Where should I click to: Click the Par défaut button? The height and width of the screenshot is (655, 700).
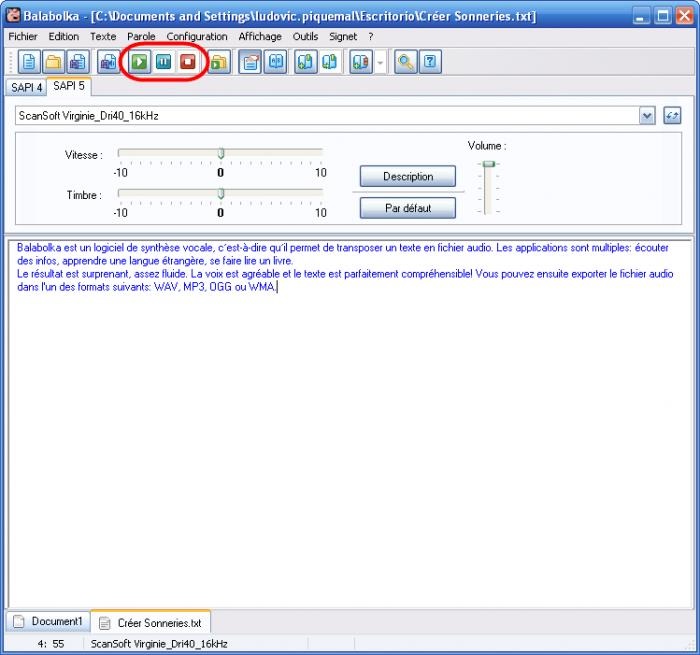[408, 208]
